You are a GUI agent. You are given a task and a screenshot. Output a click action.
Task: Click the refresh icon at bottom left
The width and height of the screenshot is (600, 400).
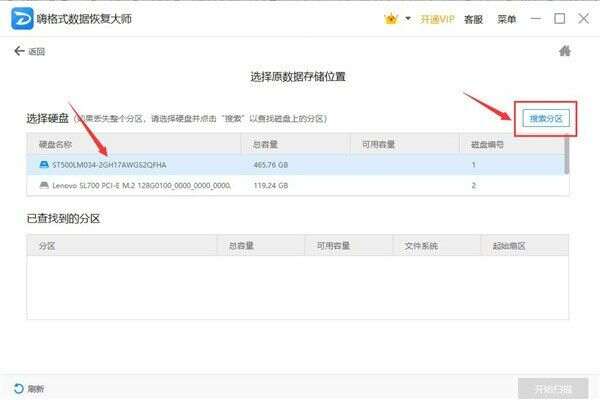click(18, 388)
